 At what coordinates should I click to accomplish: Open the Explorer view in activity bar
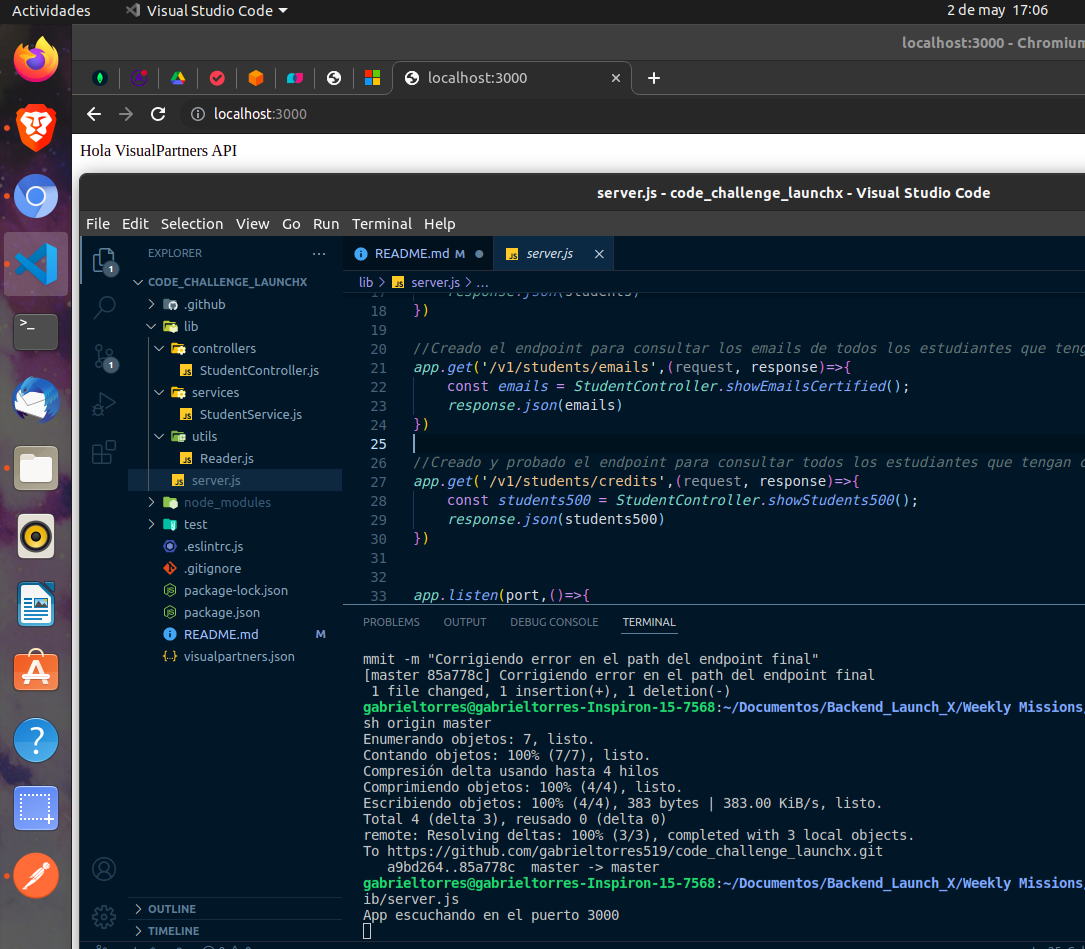[103, 262]
